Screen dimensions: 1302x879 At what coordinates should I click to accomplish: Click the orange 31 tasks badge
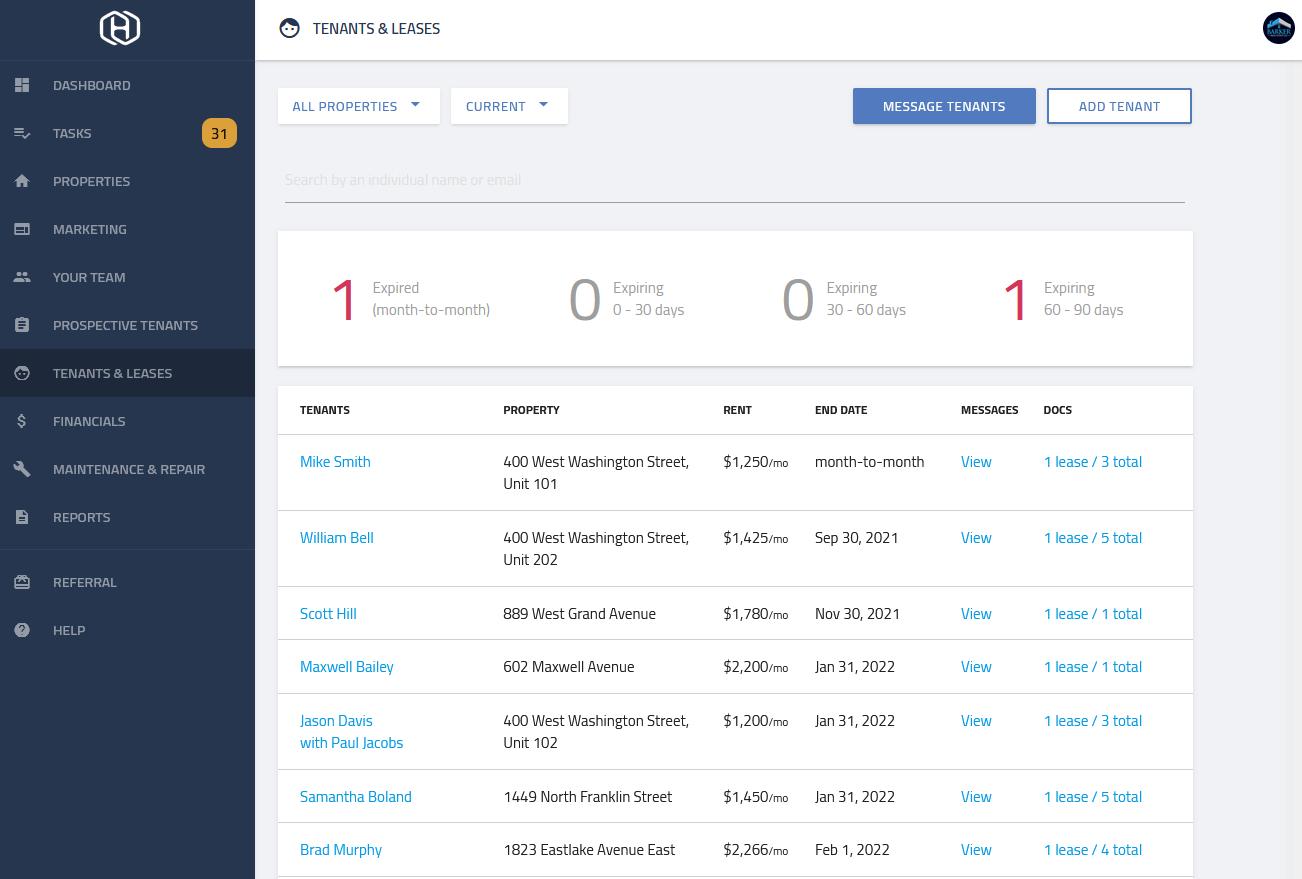(219, 133)
